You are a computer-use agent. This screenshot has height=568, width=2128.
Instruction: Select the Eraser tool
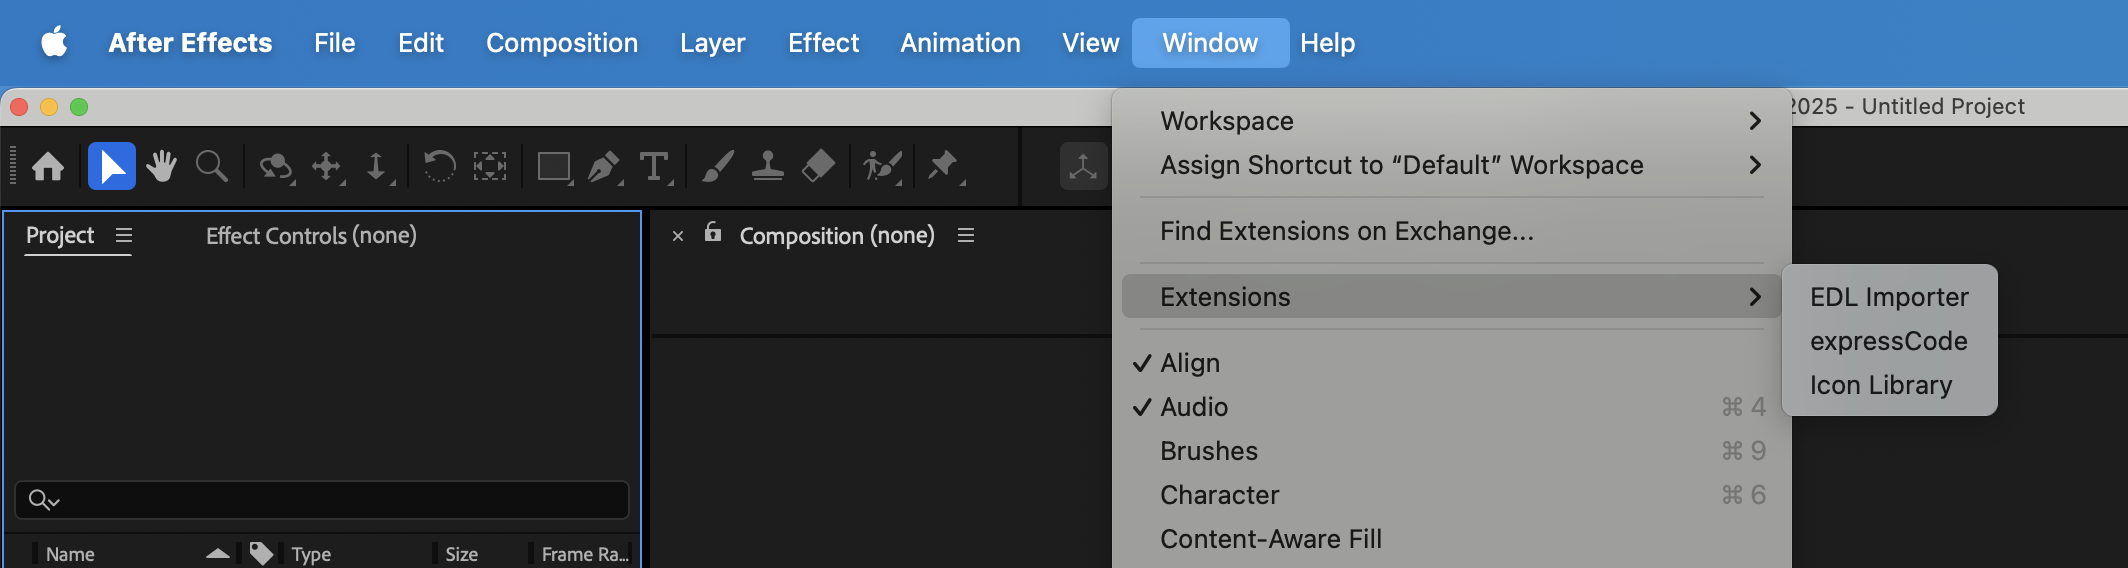(x=818, y=166)
